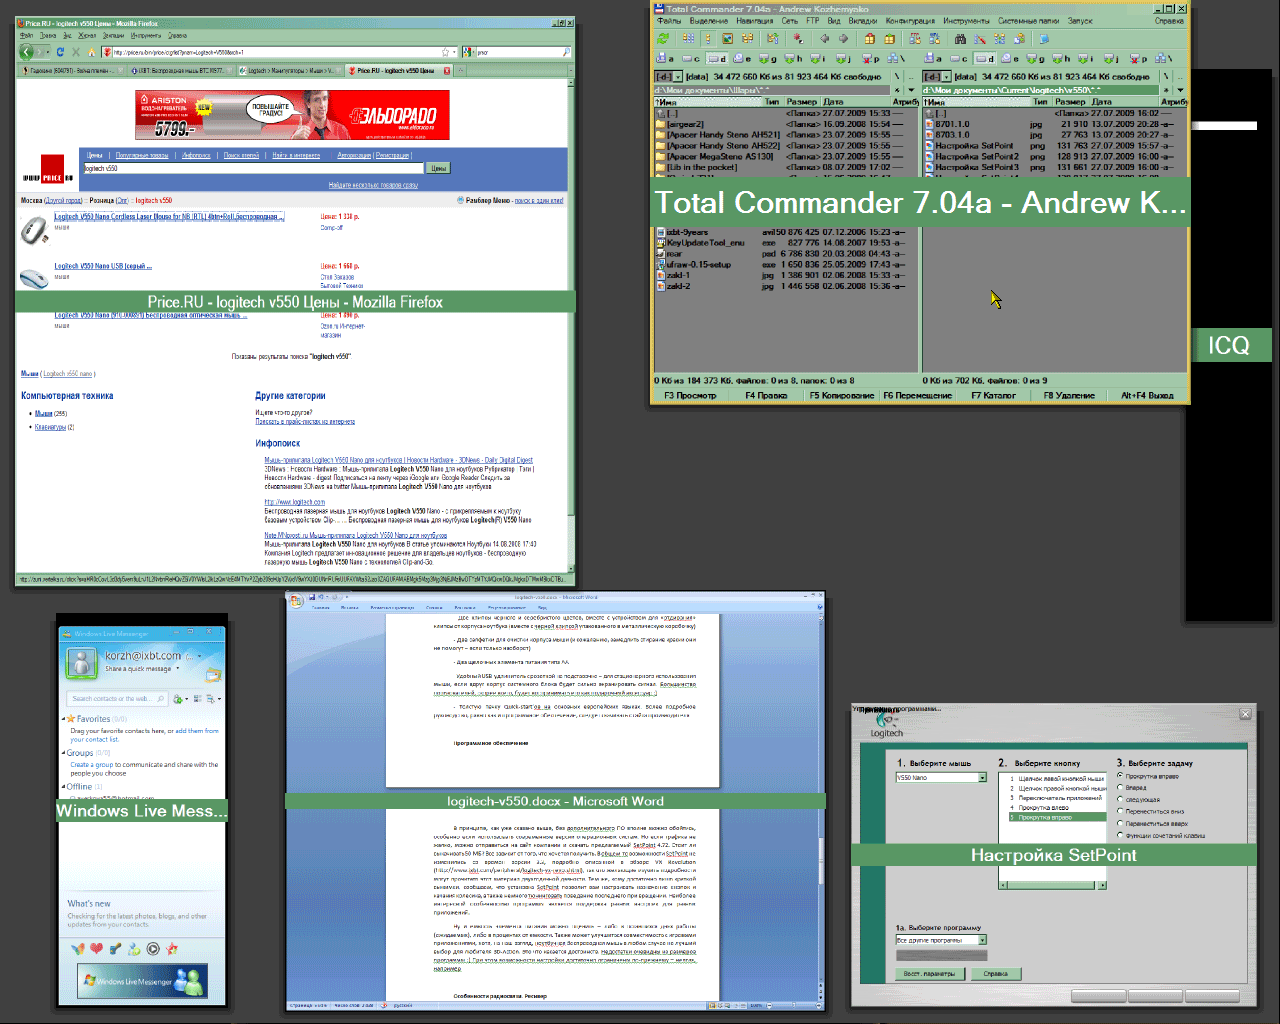Viewport: 1280px width, 1024px height.
Task: Click the user avatar in Windows Live Messenger
Action: point(81,662)
